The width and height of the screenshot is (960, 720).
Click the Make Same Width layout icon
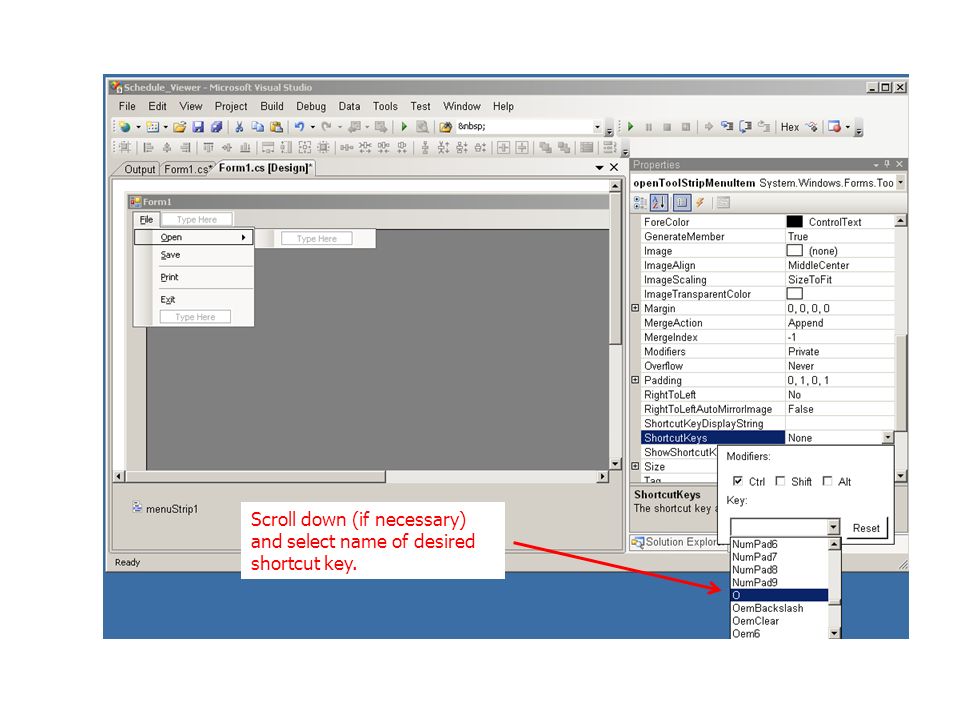(268, 148)
